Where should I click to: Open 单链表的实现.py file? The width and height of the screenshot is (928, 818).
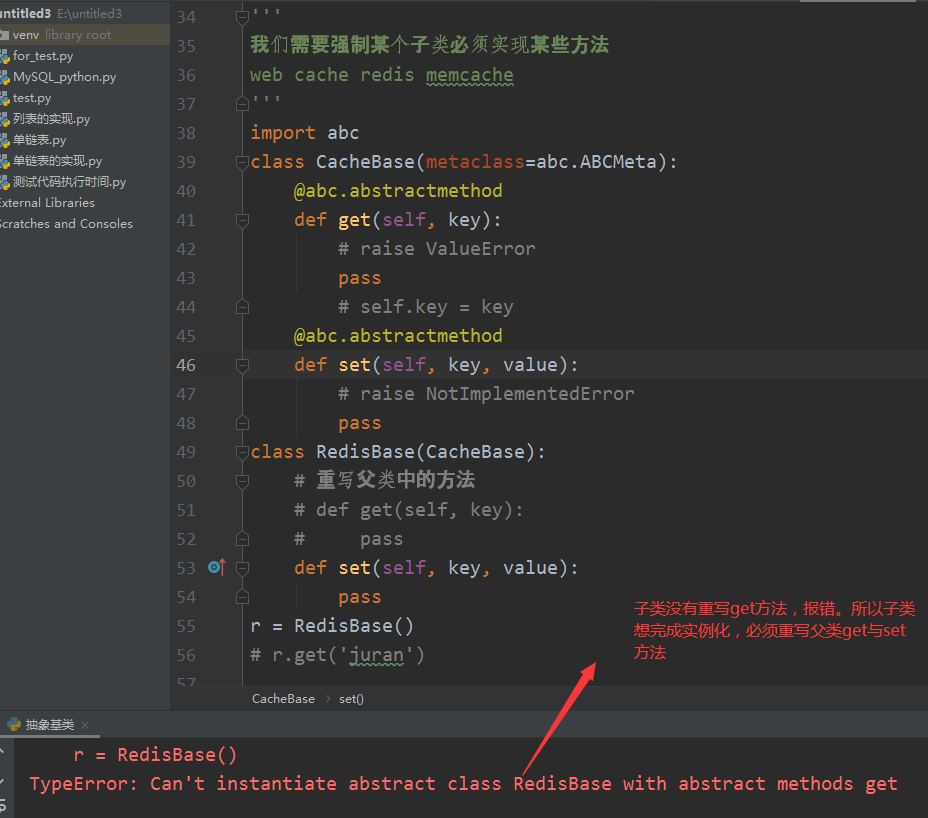click(57, 161)
